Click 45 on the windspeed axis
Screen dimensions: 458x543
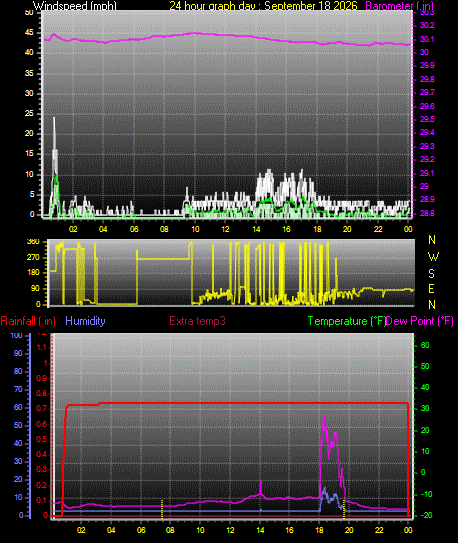(x=29, y=33)
